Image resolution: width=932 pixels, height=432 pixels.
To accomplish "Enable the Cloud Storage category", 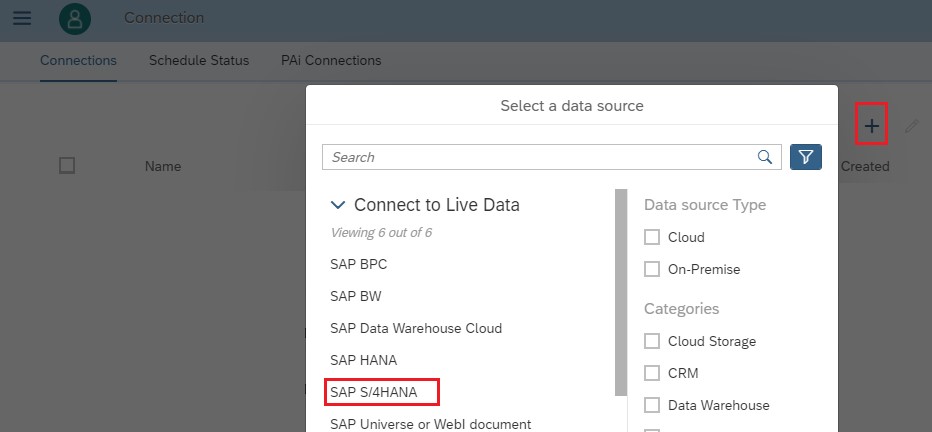I will click(x=652, y=341).
